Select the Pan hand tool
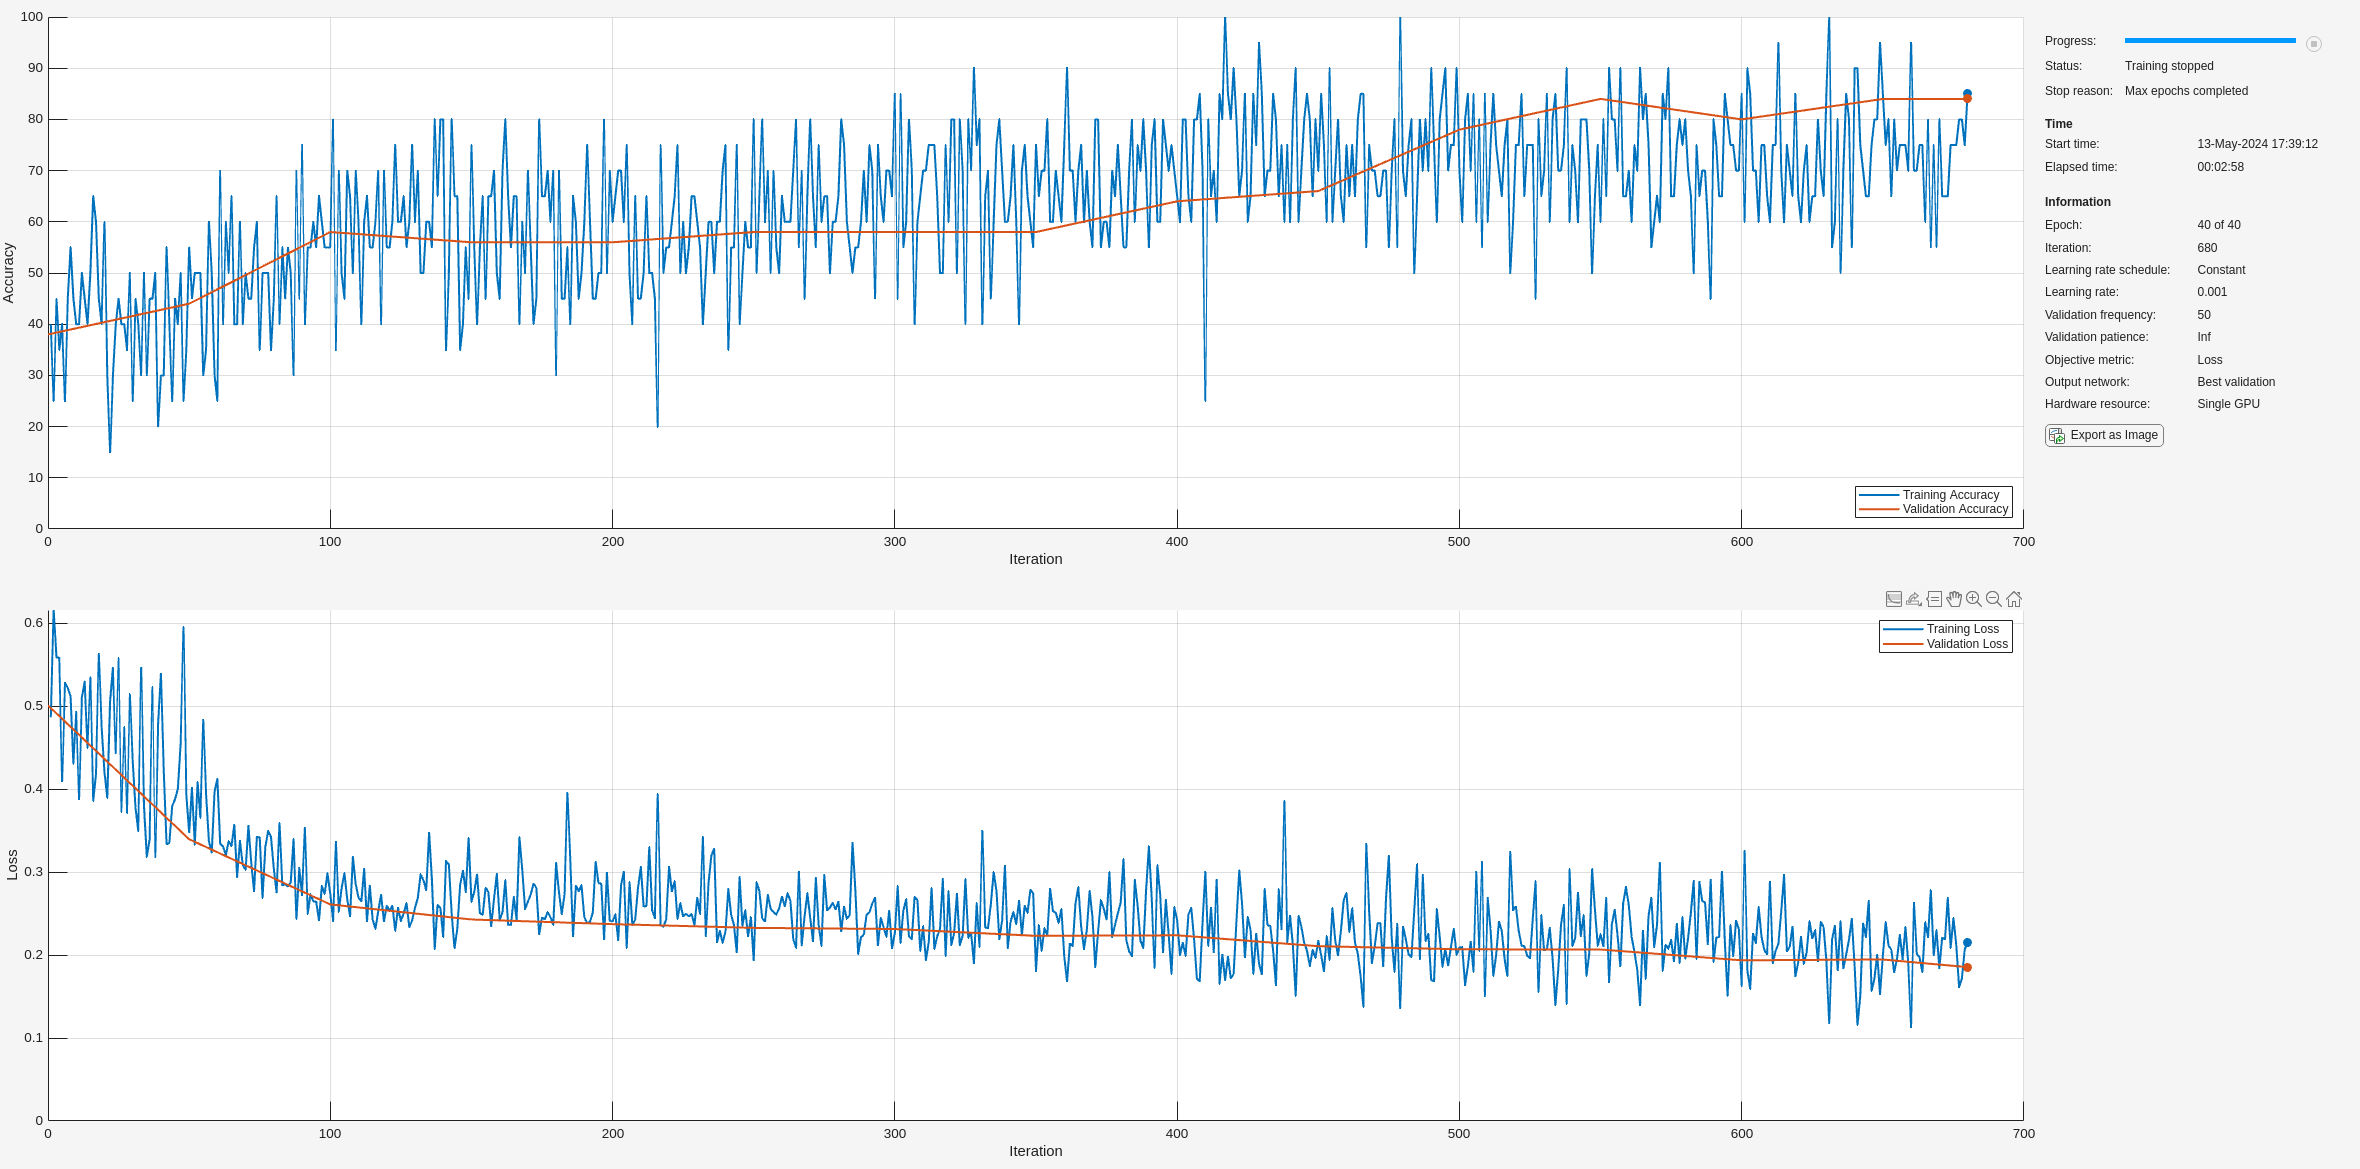The height and width of the screenshot is (1169, 2360). (x=1954, y=599)
